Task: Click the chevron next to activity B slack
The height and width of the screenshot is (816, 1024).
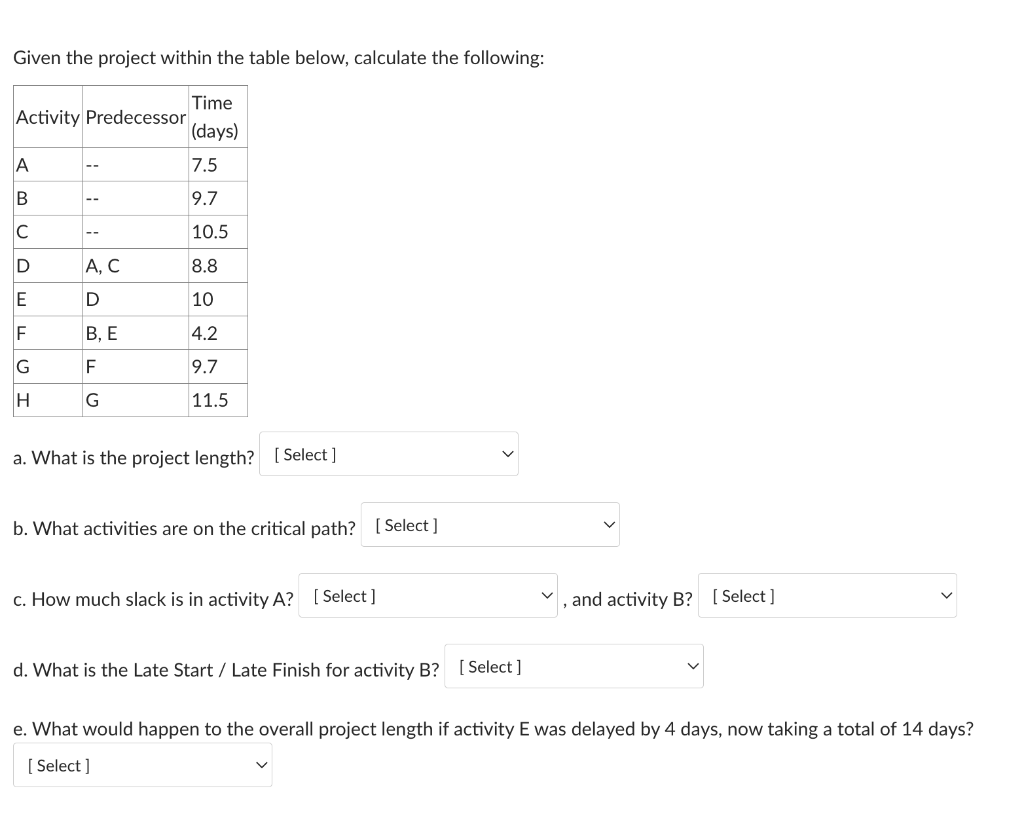Action: click(945, 595)
